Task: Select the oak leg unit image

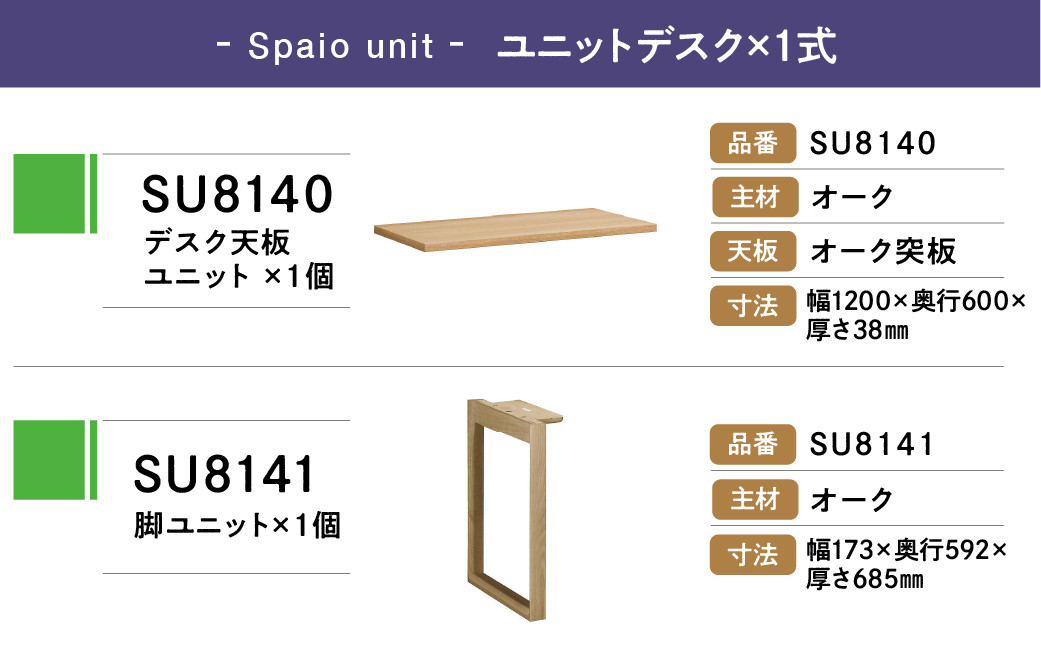Action: [515, 510]
